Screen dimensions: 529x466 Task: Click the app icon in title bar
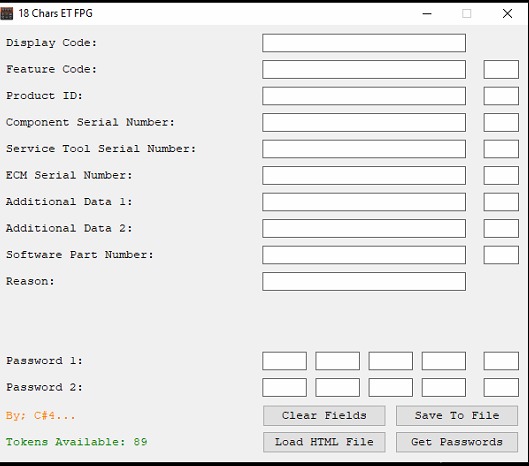tap(6, 13)
